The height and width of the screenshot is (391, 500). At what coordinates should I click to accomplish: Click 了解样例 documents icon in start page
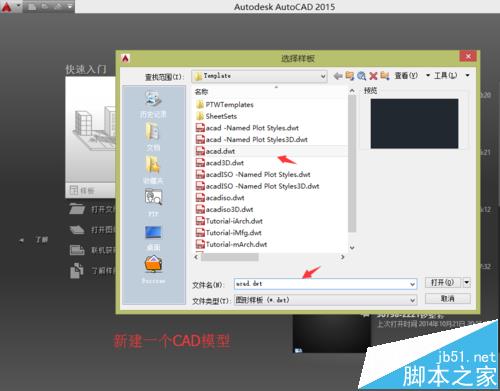[x=77, y=270]
